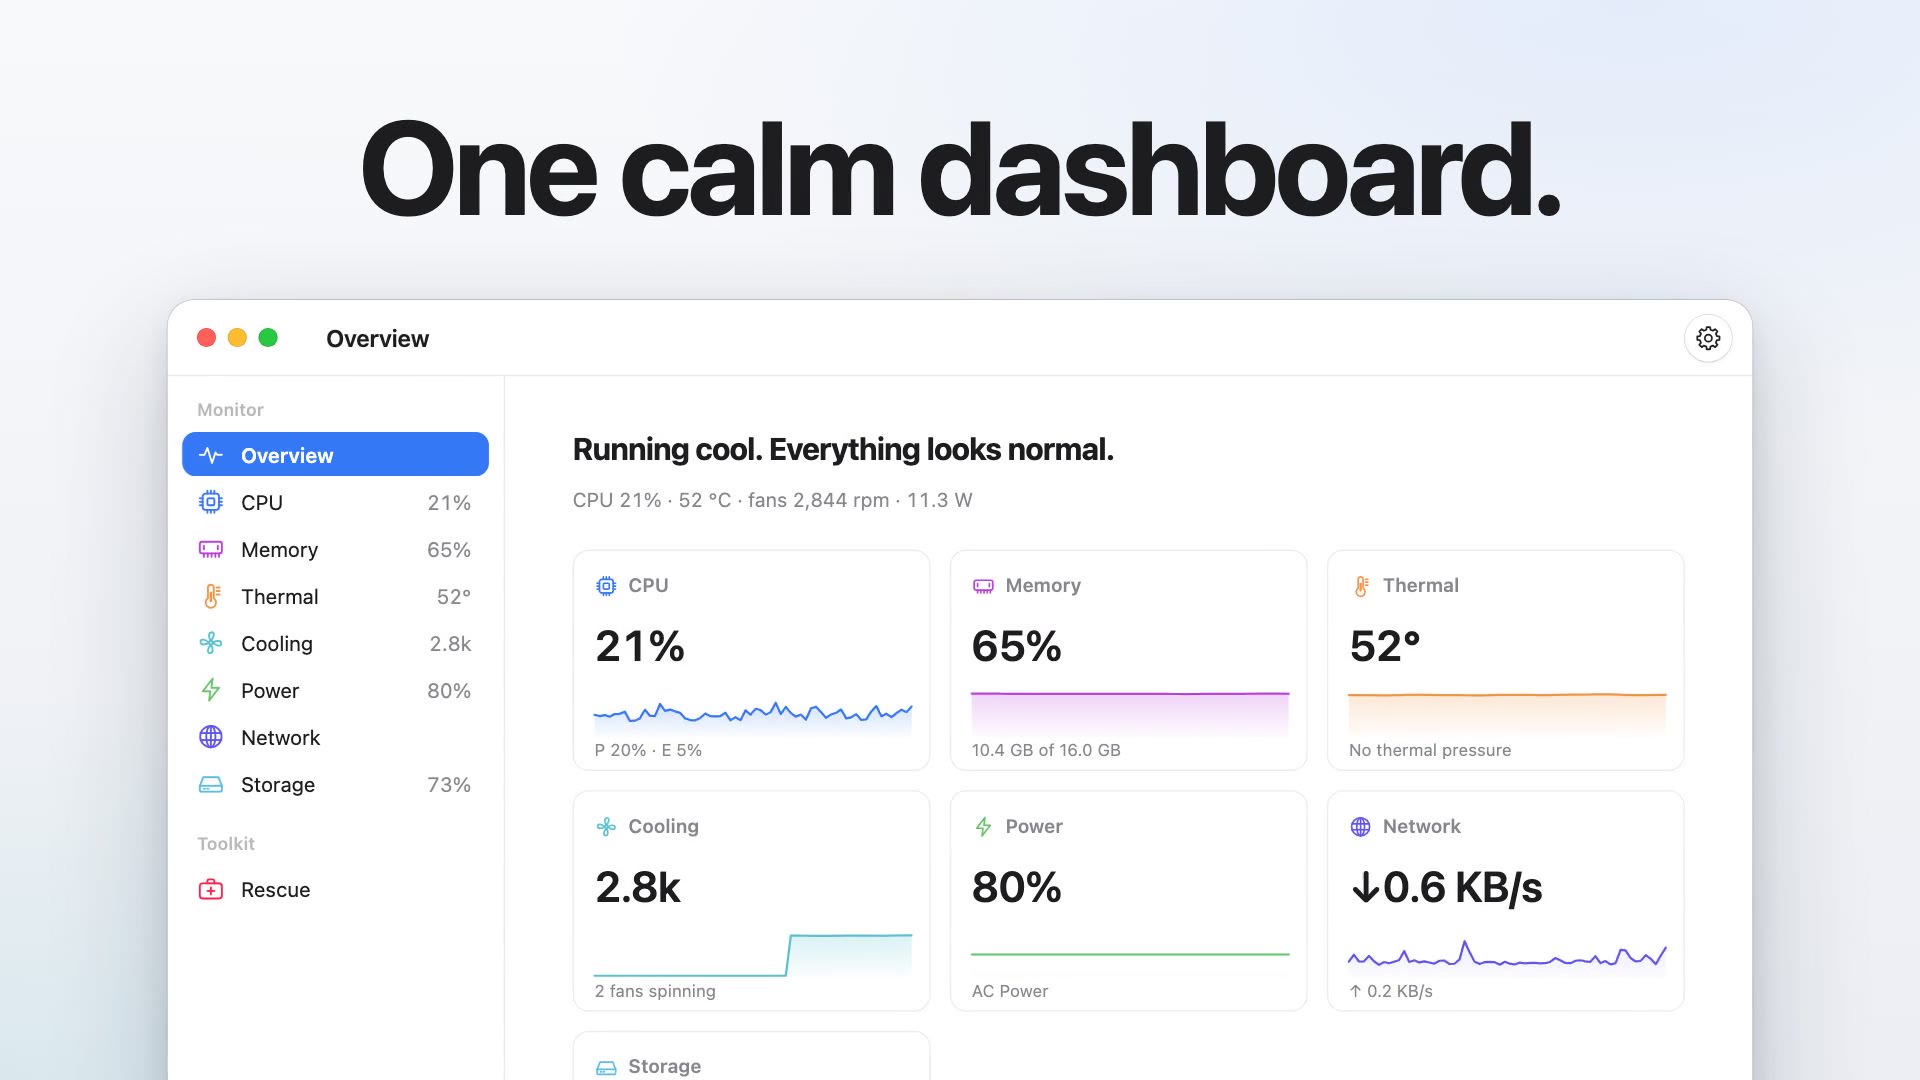This screenshot has width=1920, height=1080.
Task: Click the Network activity purple graph
Action: [x=1507, y=955]
